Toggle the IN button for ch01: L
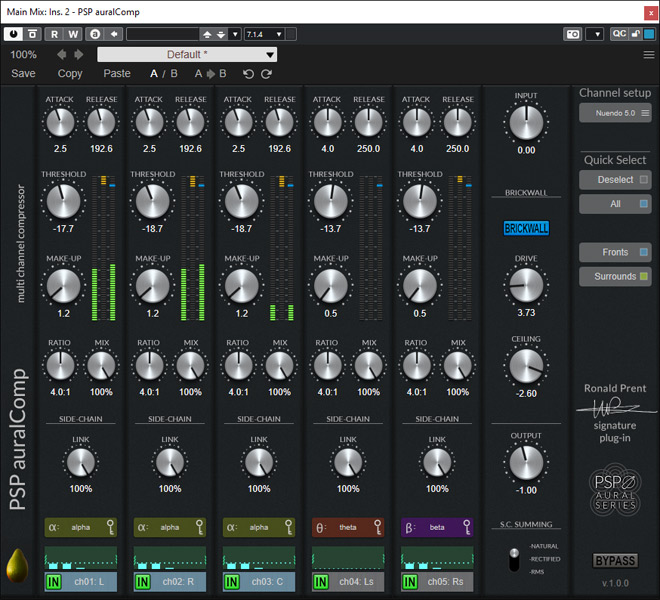 pos(53,581)
